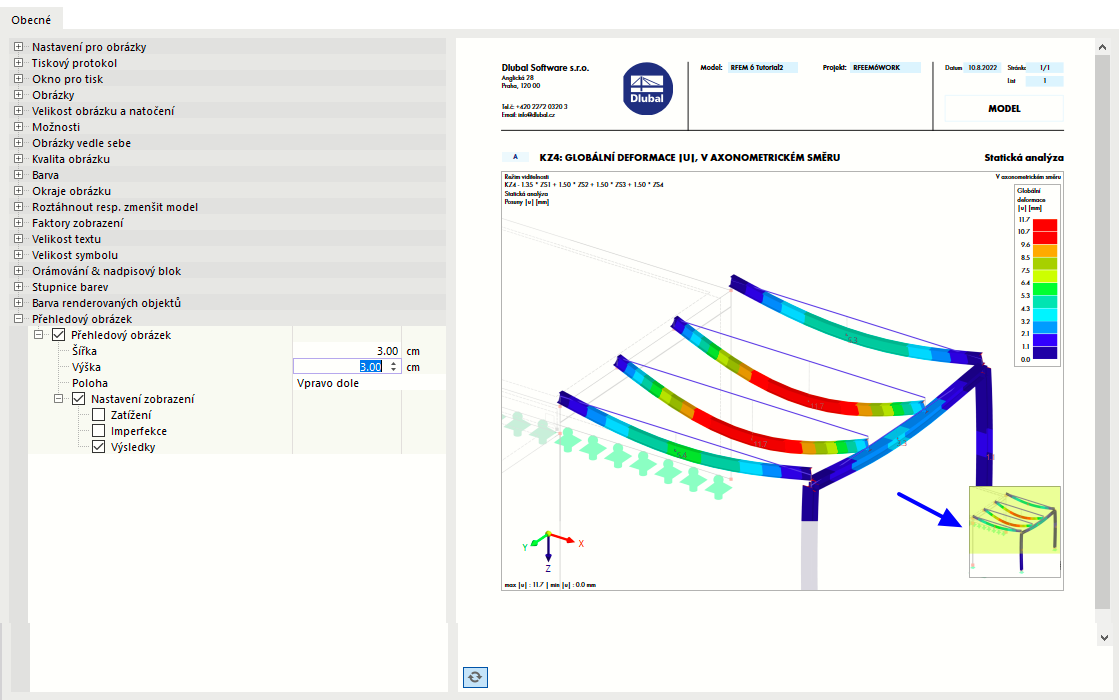Click the orange 9.6 color scale swatch
1119x700 pixels.
(x=1045, y=250)
